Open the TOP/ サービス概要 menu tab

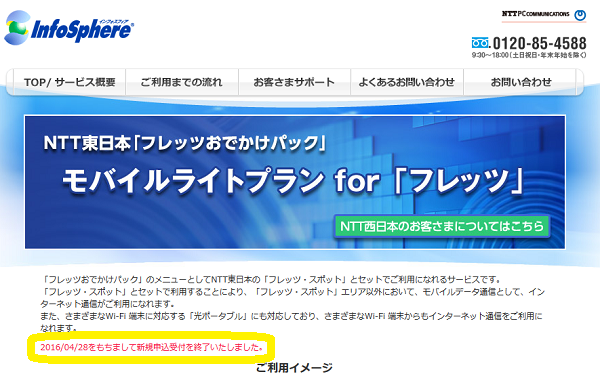pyautogui.click(x=70, y=82)
